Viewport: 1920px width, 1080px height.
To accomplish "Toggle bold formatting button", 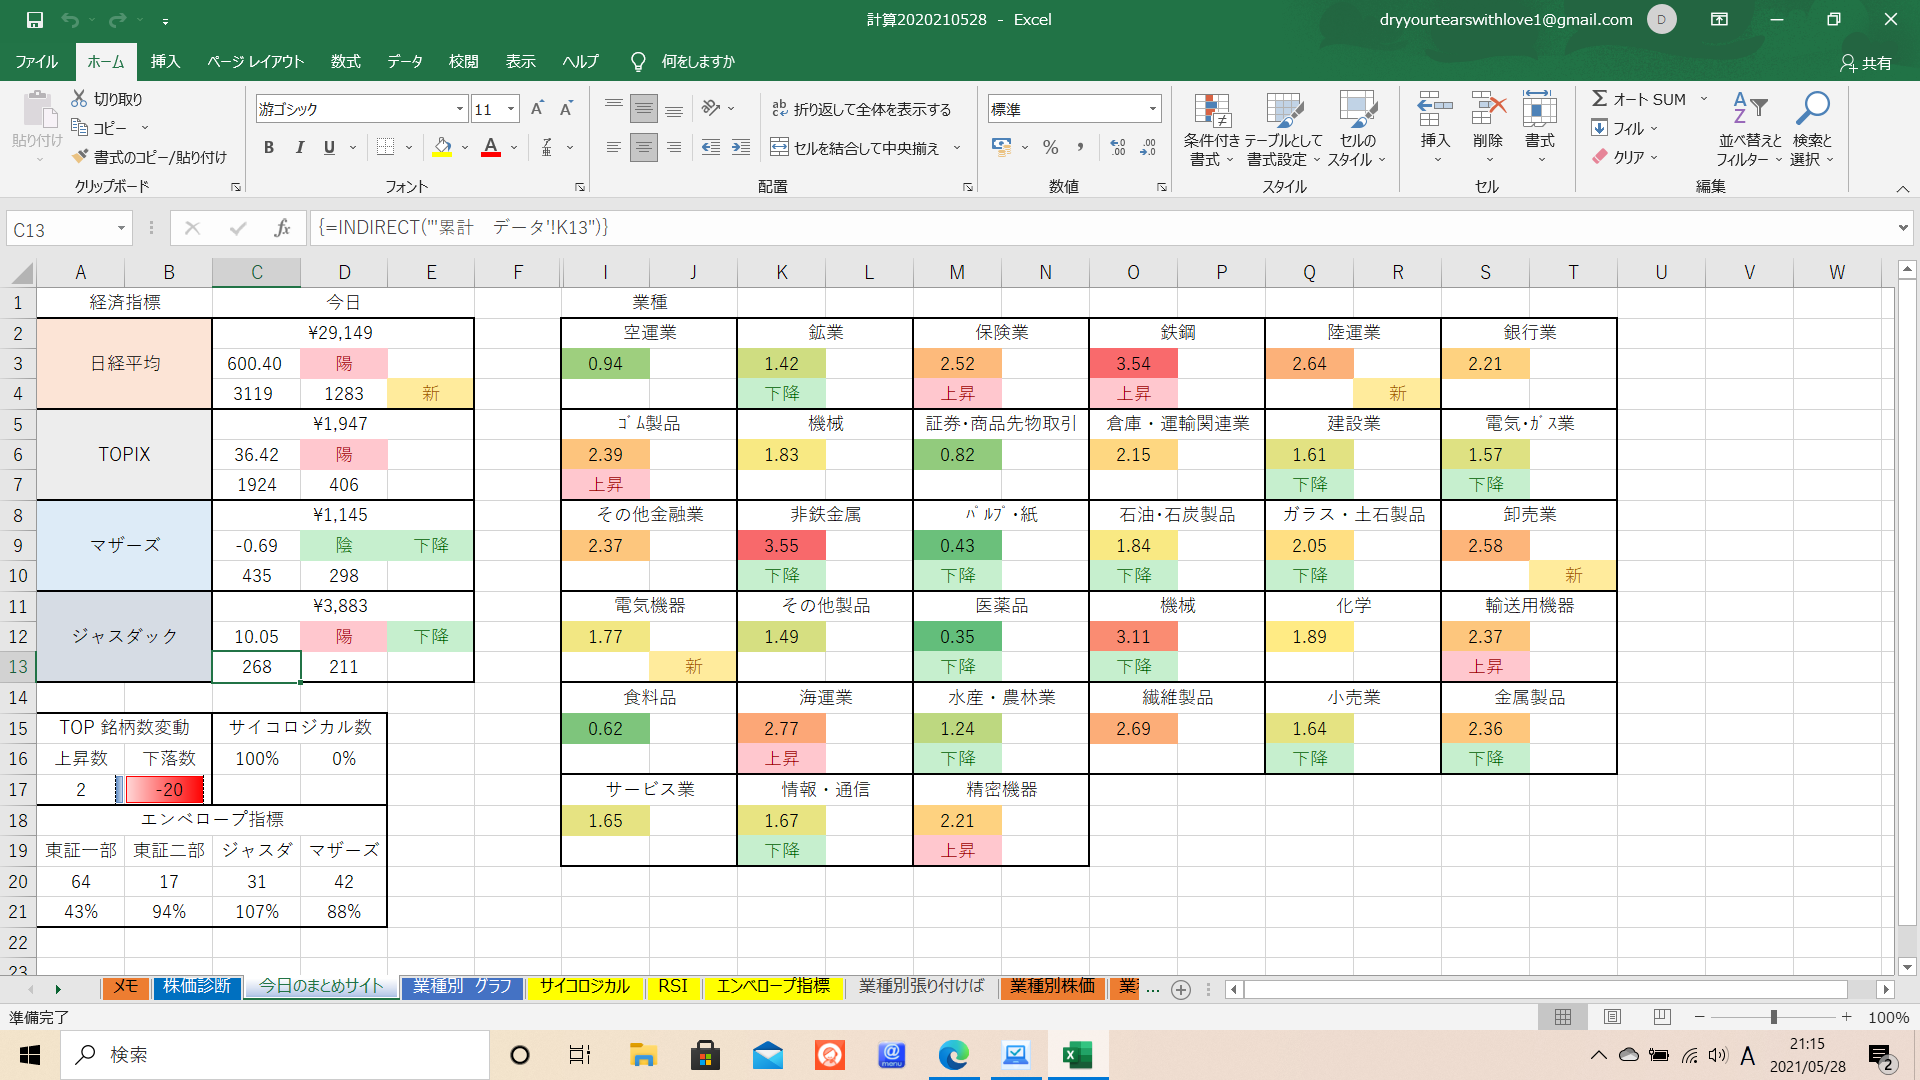I will point(268,148).
